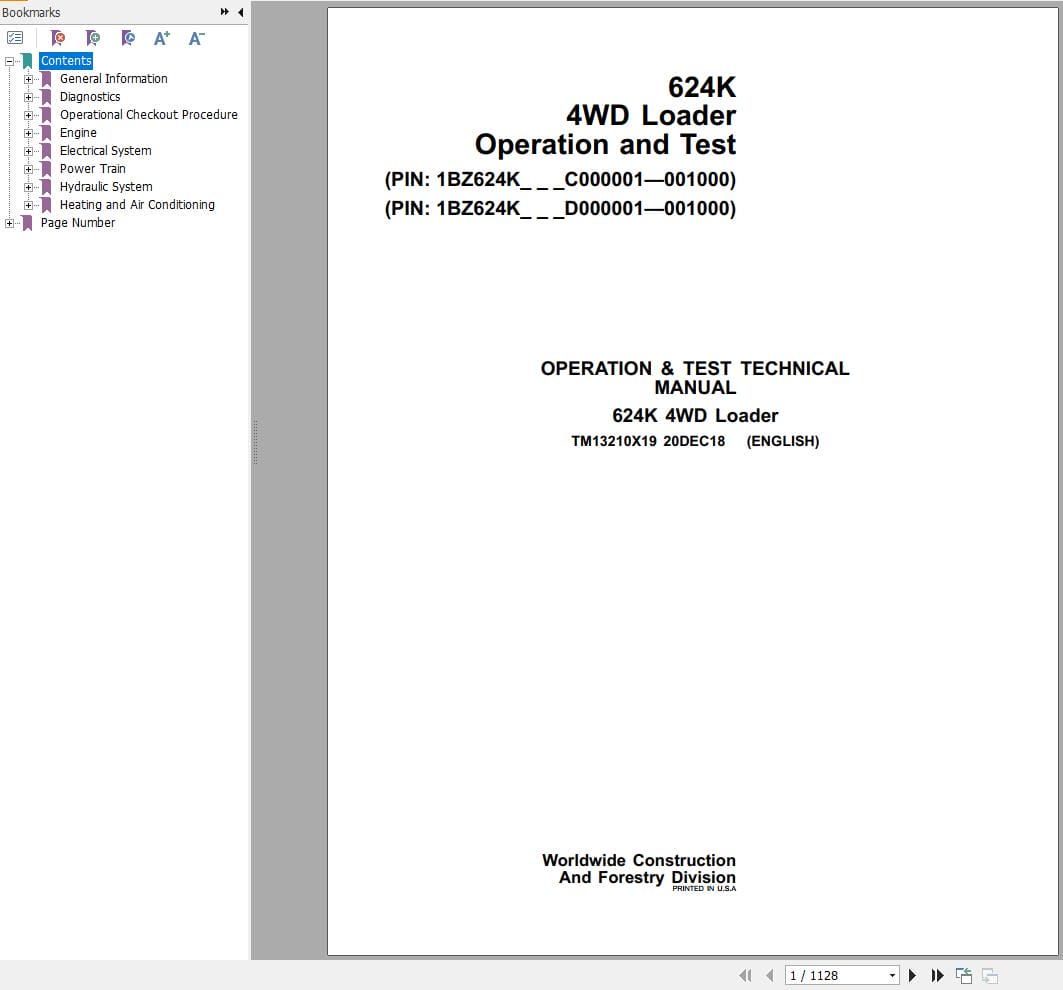Click the find current bookmark icon
1063x990 pixels.
pos(127,38)
